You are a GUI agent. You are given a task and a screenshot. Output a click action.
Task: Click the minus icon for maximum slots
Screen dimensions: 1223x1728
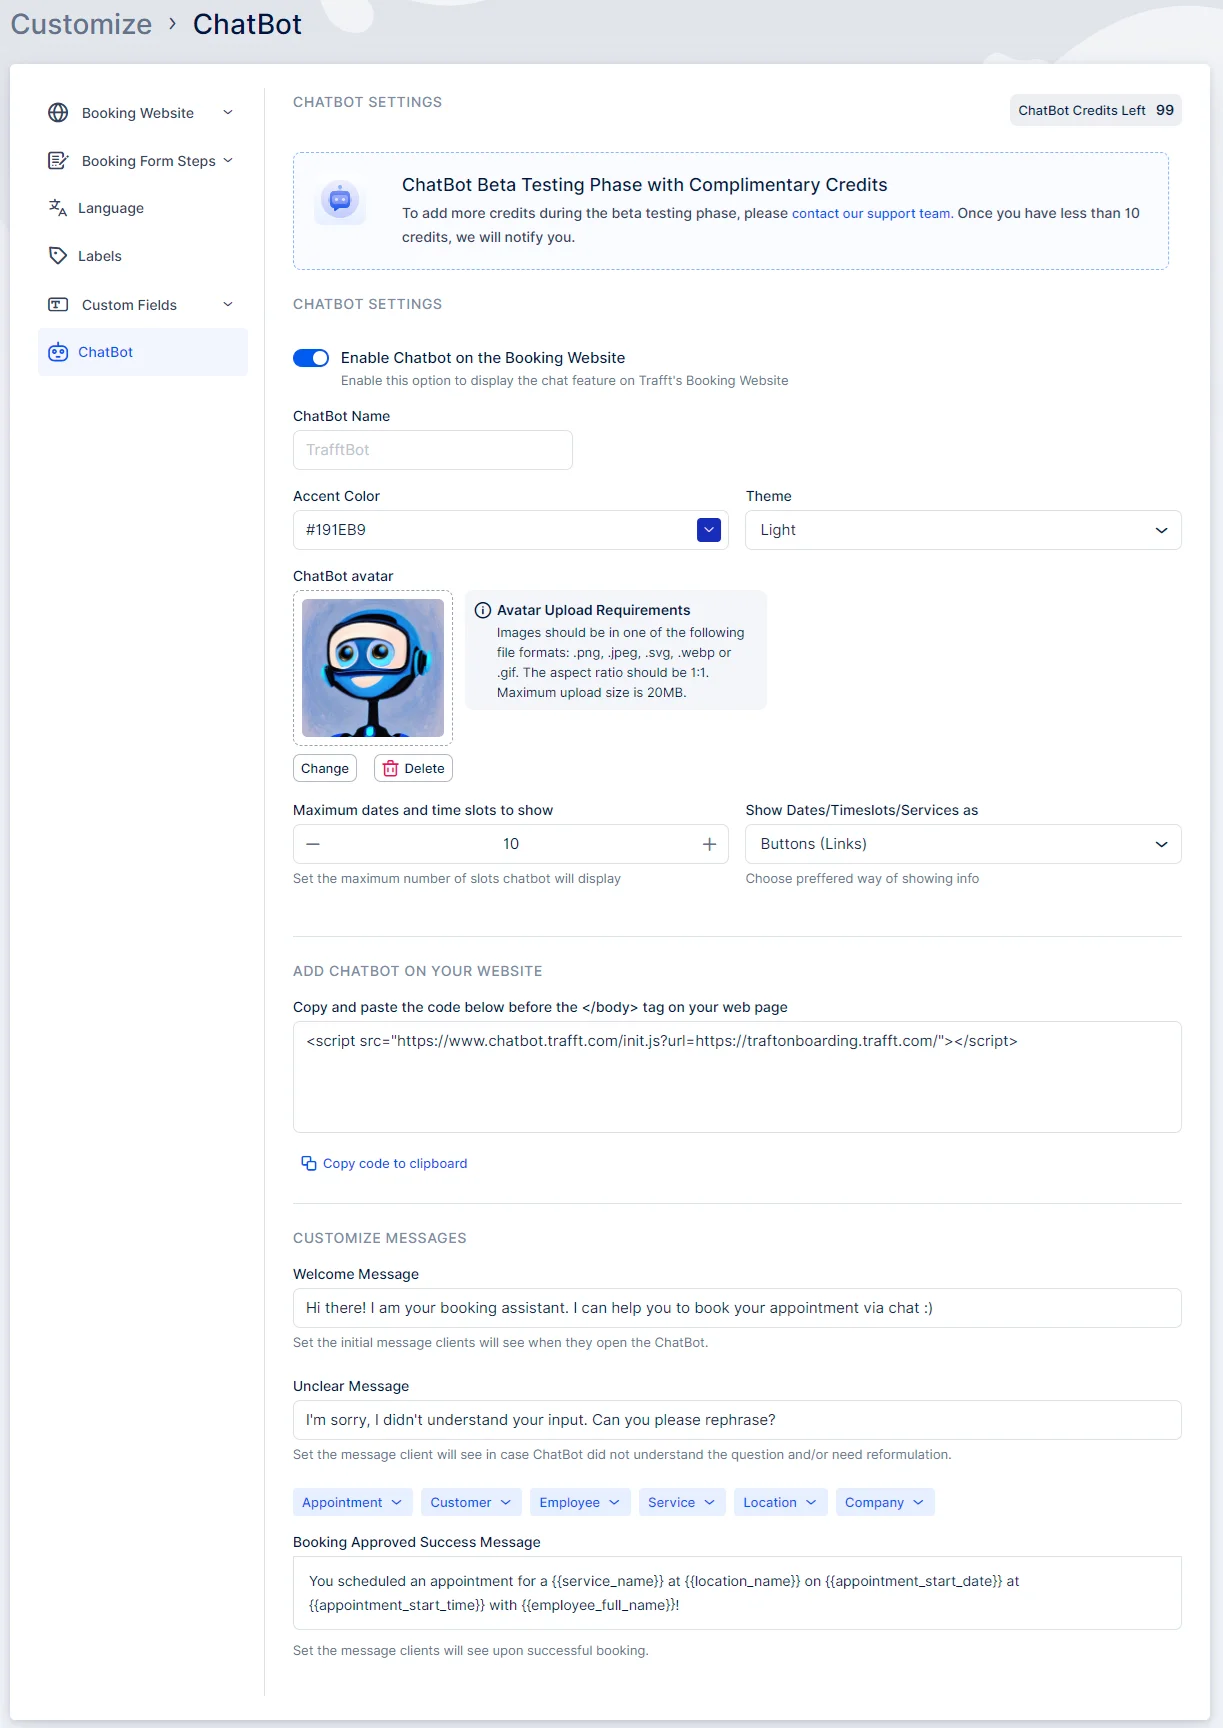tap(313, 844)
